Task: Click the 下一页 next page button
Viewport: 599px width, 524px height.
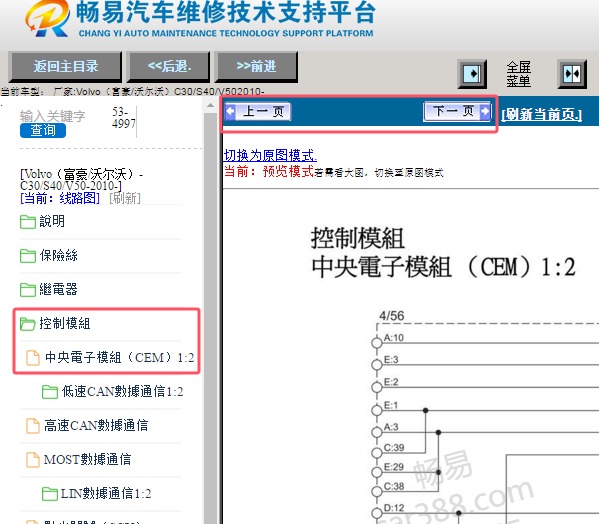Action: pyautogui.click(x=457, y=112)
